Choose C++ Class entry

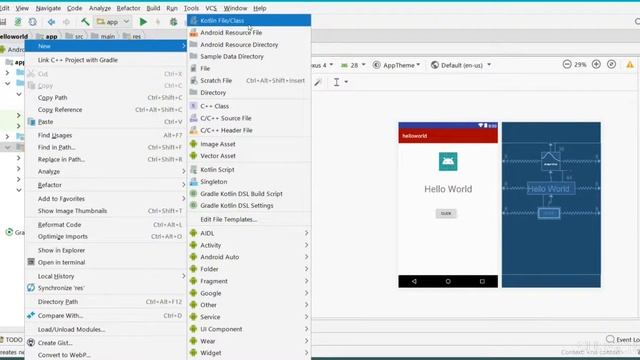(249, 106)
